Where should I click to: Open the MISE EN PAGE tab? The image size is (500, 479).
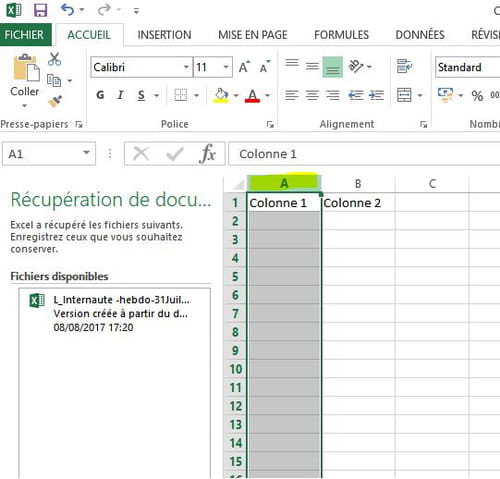[x=253, y=35]
